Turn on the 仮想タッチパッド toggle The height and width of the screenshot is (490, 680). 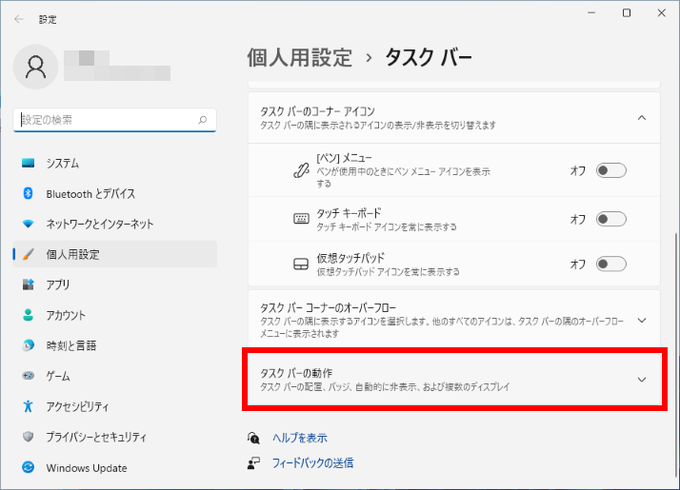611,264
